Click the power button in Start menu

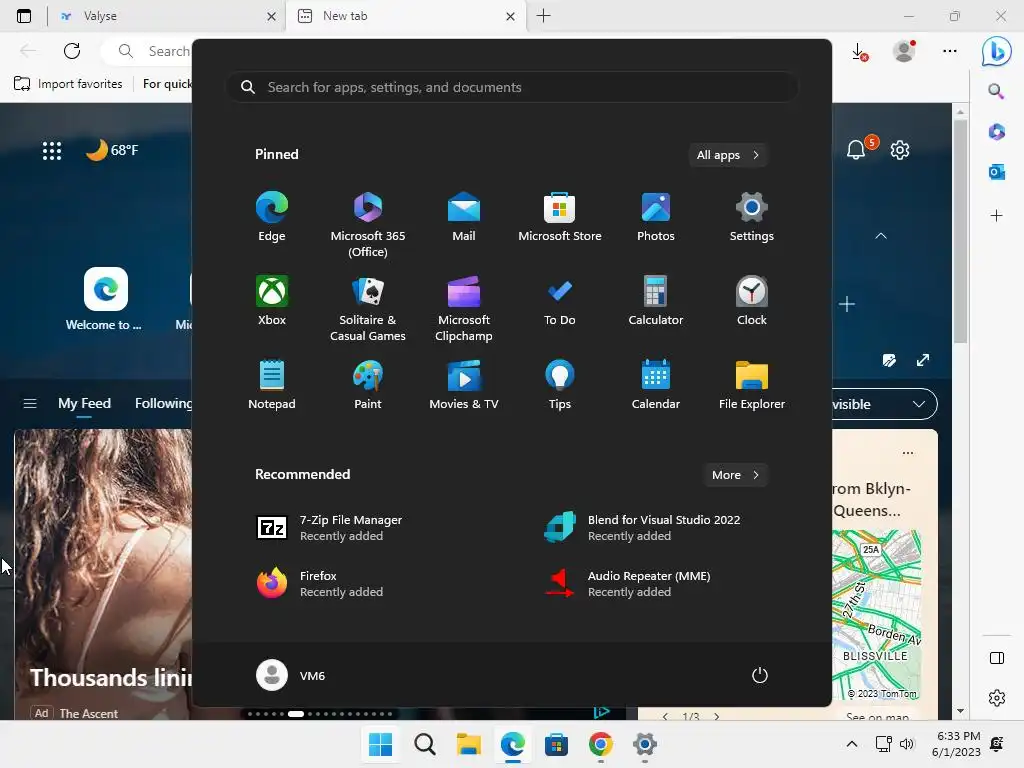pyautogui.click(x=760, y=675)
